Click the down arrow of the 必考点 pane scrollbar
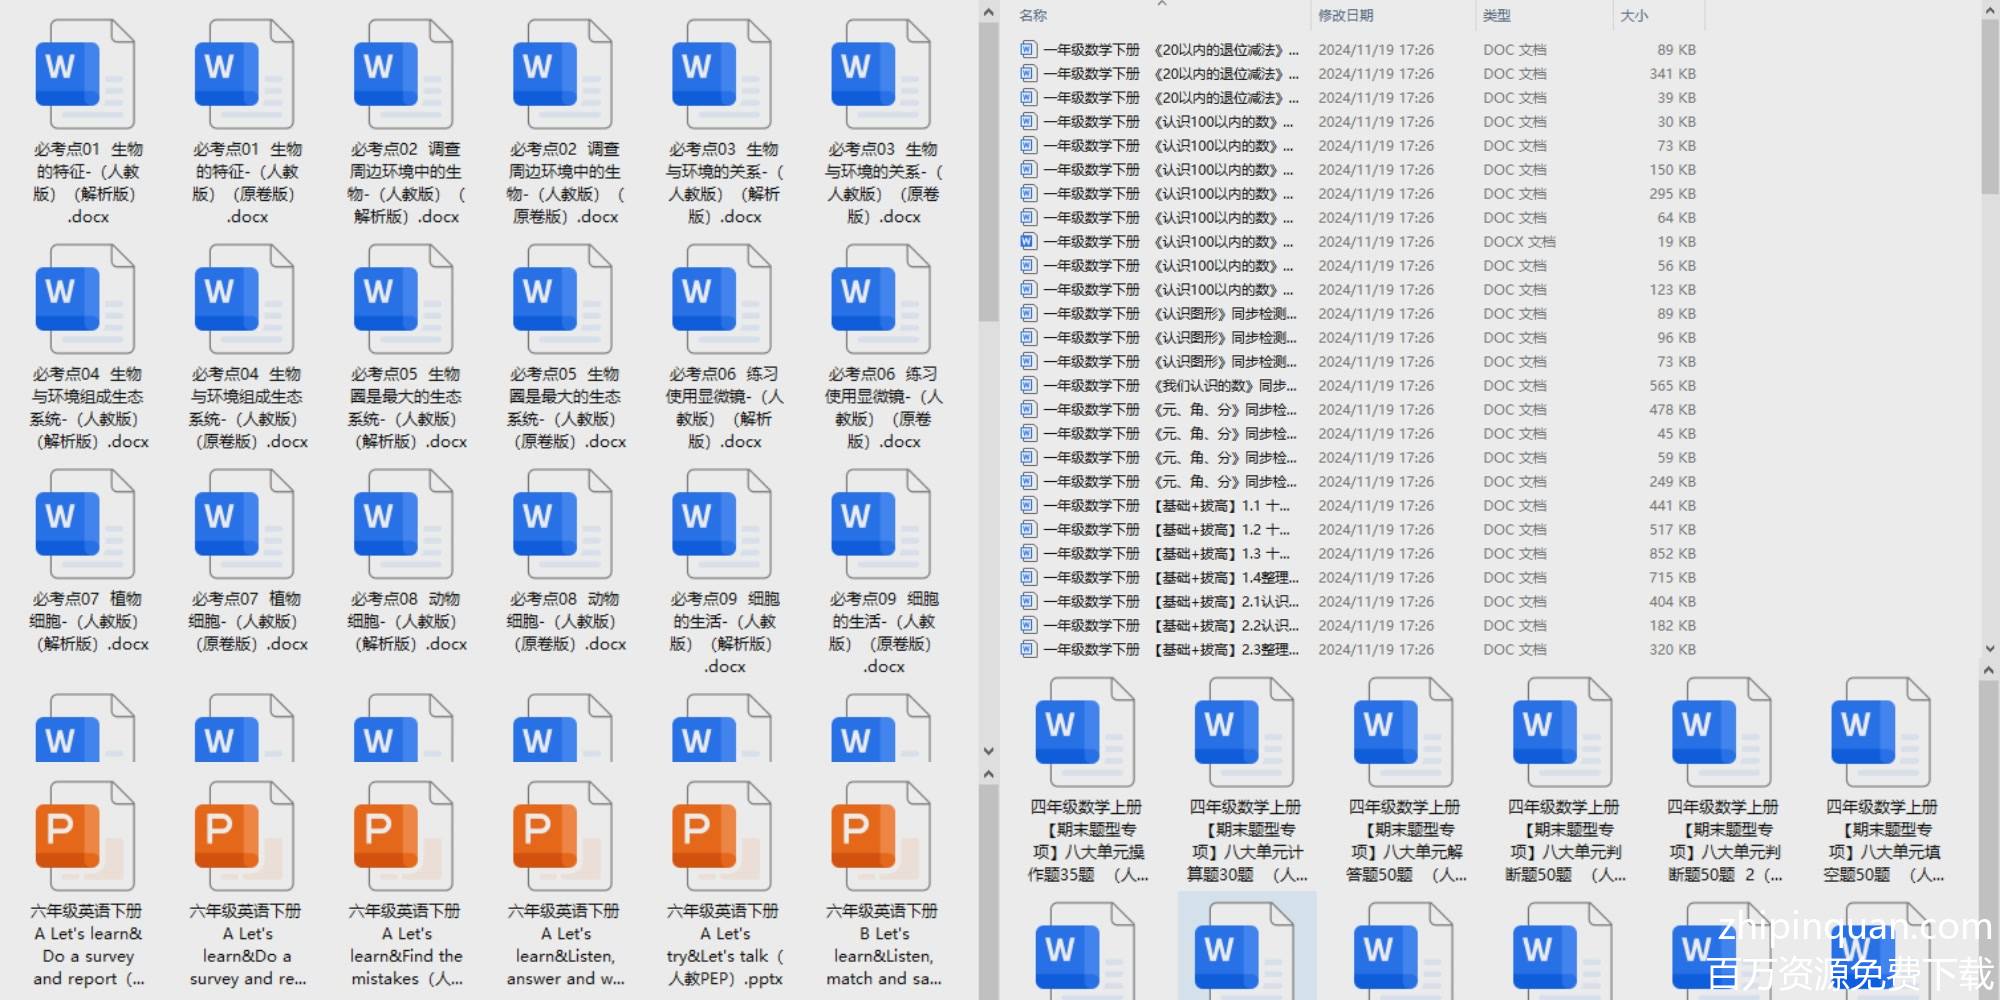This screenshot has height=1000, width=2000. click(989, 750)
